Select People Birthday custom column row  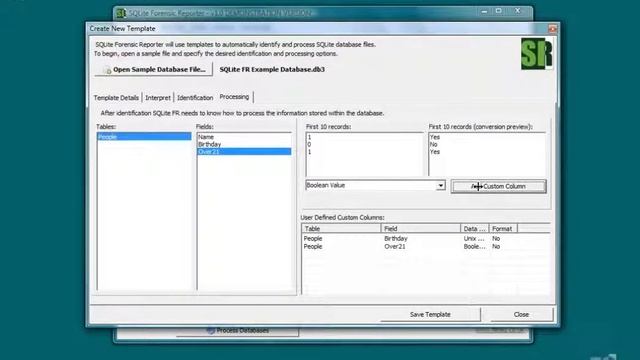pyautogui.click(x=426, y=238)
